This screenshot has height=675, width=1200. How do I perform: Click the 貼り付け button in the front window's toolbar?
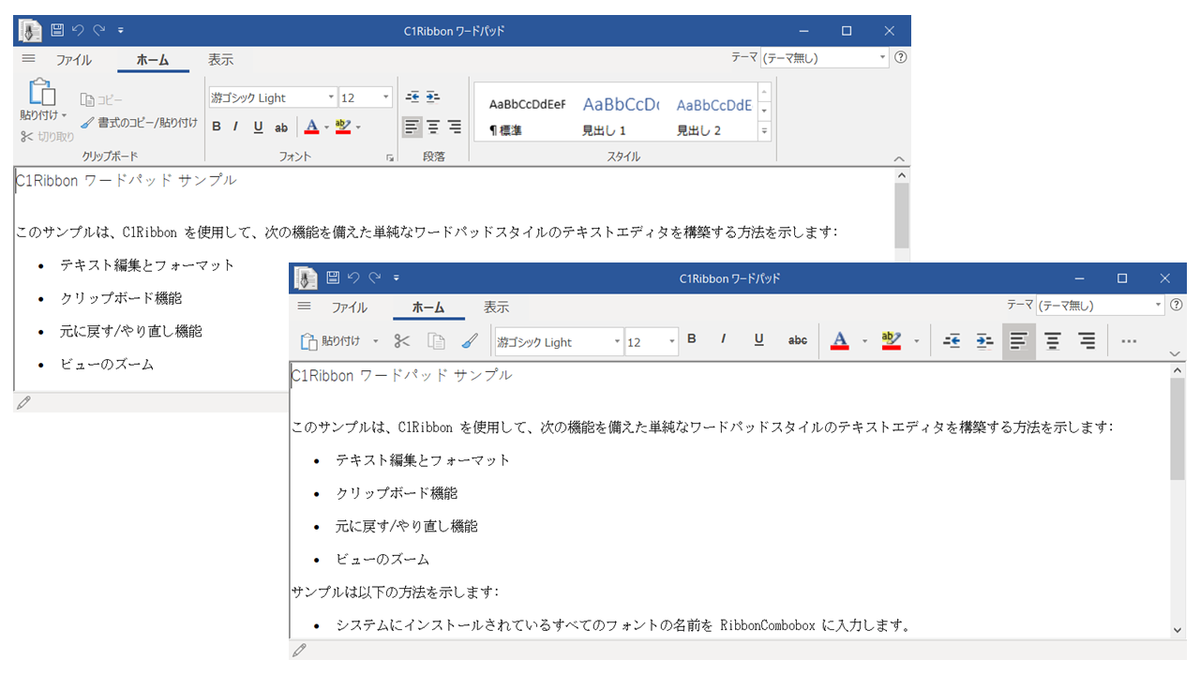(x=331, y=341)
